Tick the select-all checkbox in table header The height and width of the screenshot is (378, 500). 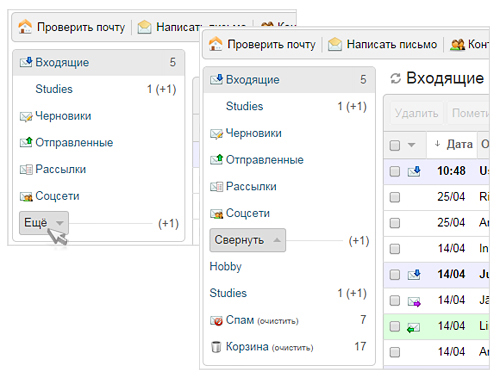pyautogui.click(x=395, y=145)
